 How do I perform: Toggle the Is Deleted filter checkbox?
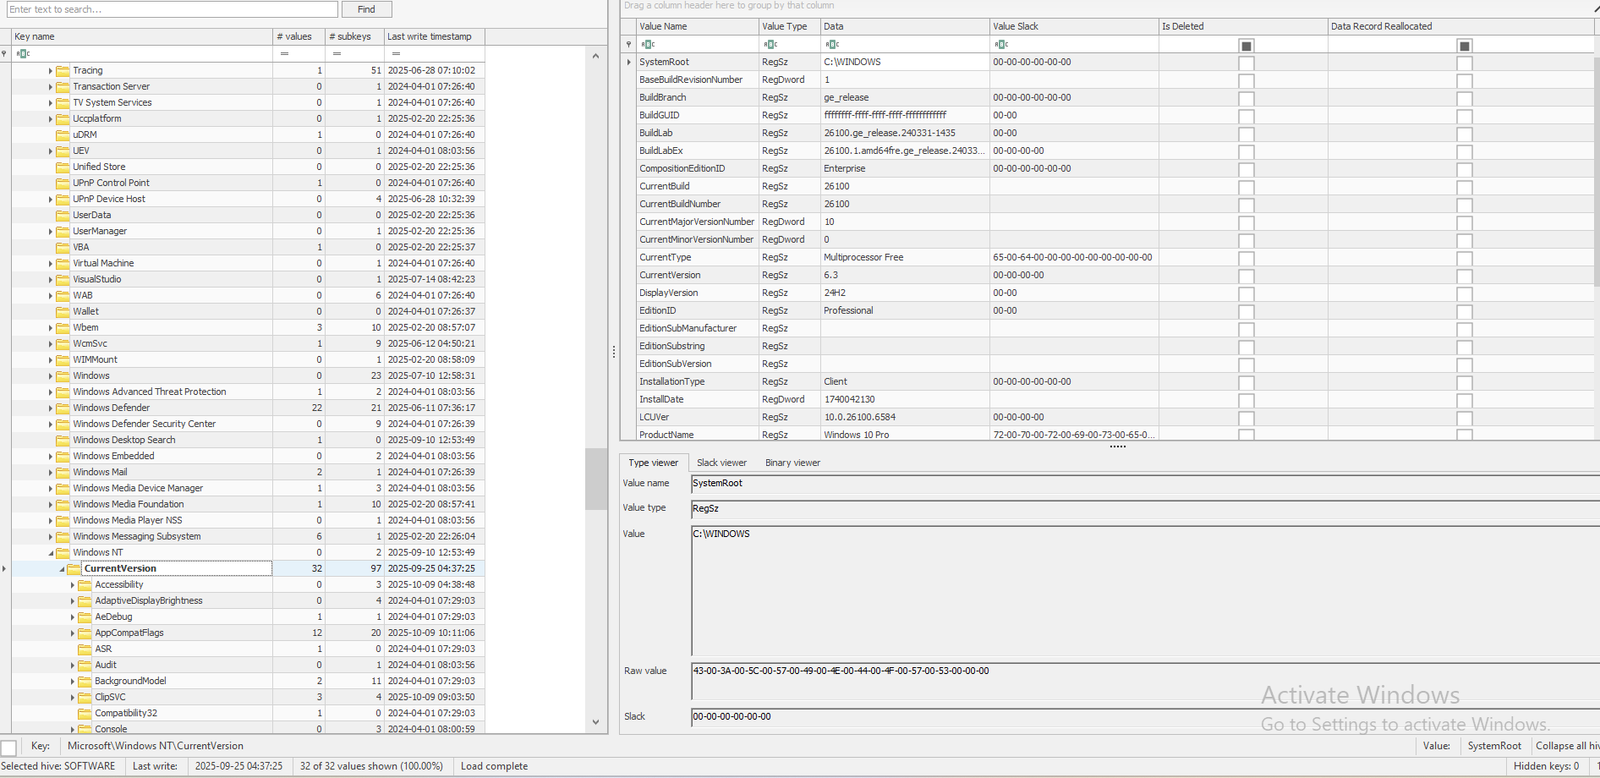(1246, 46)
